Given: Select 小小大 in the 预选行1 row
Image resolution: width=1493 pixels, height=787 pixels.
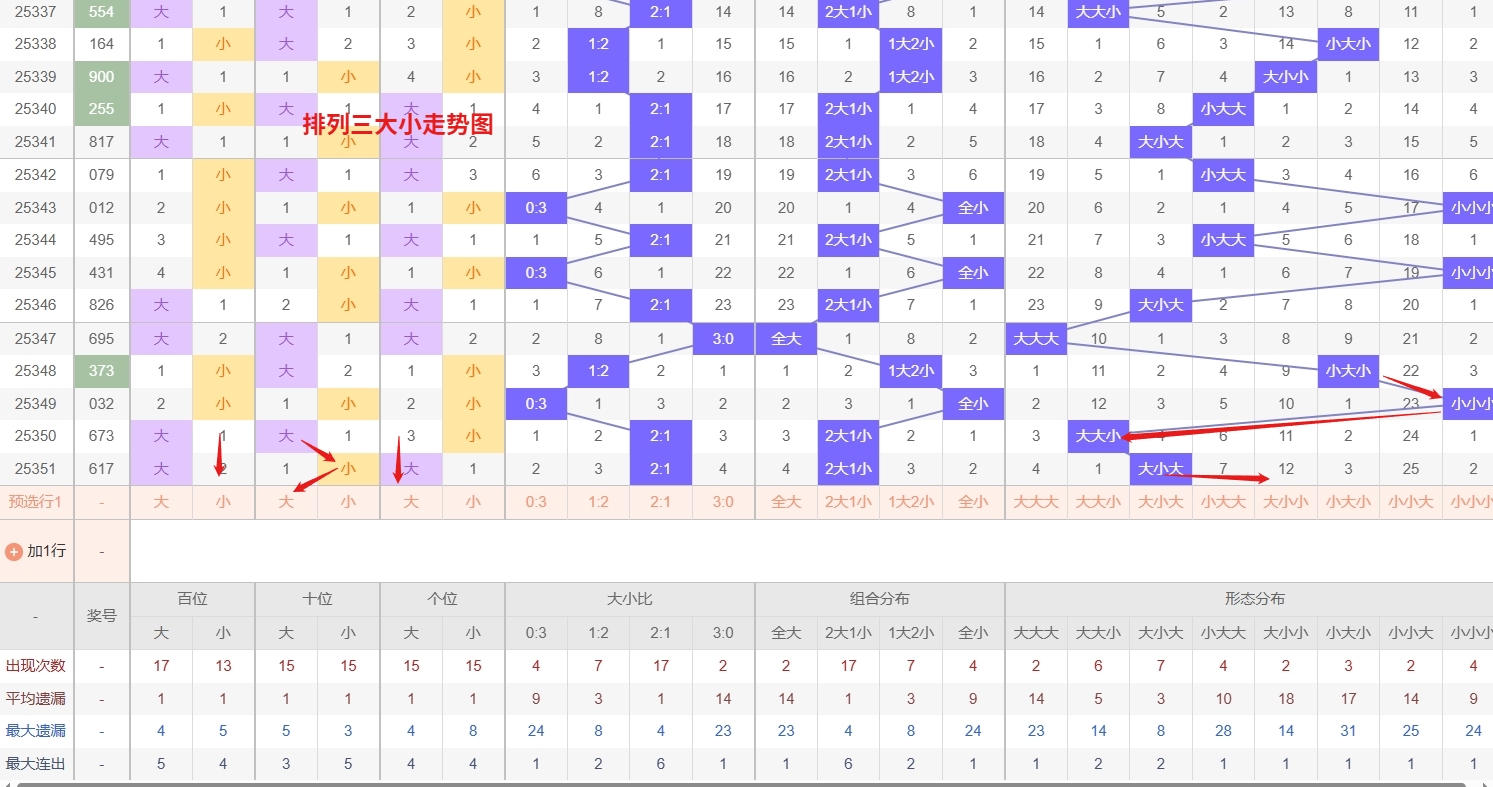Looking at the screenshot, I should [x=1411, y=502].
